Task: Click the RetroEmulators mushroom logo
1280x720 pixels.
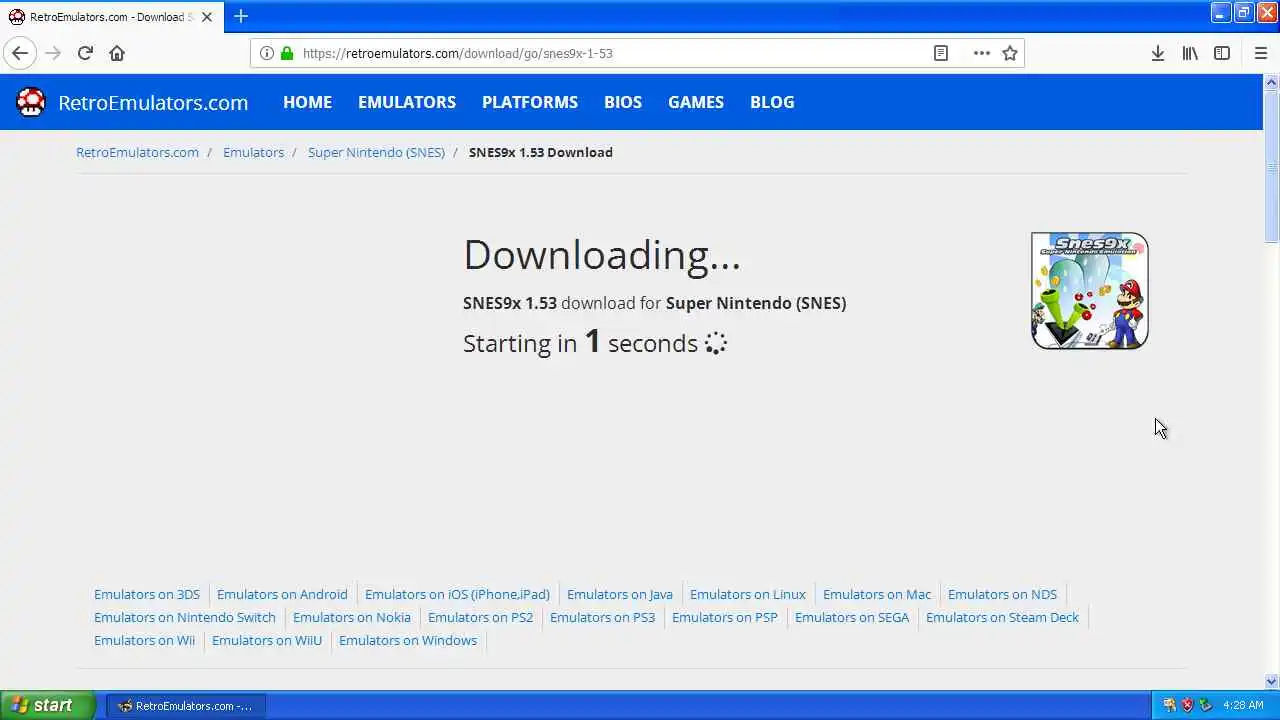Action: coord(31,101)
